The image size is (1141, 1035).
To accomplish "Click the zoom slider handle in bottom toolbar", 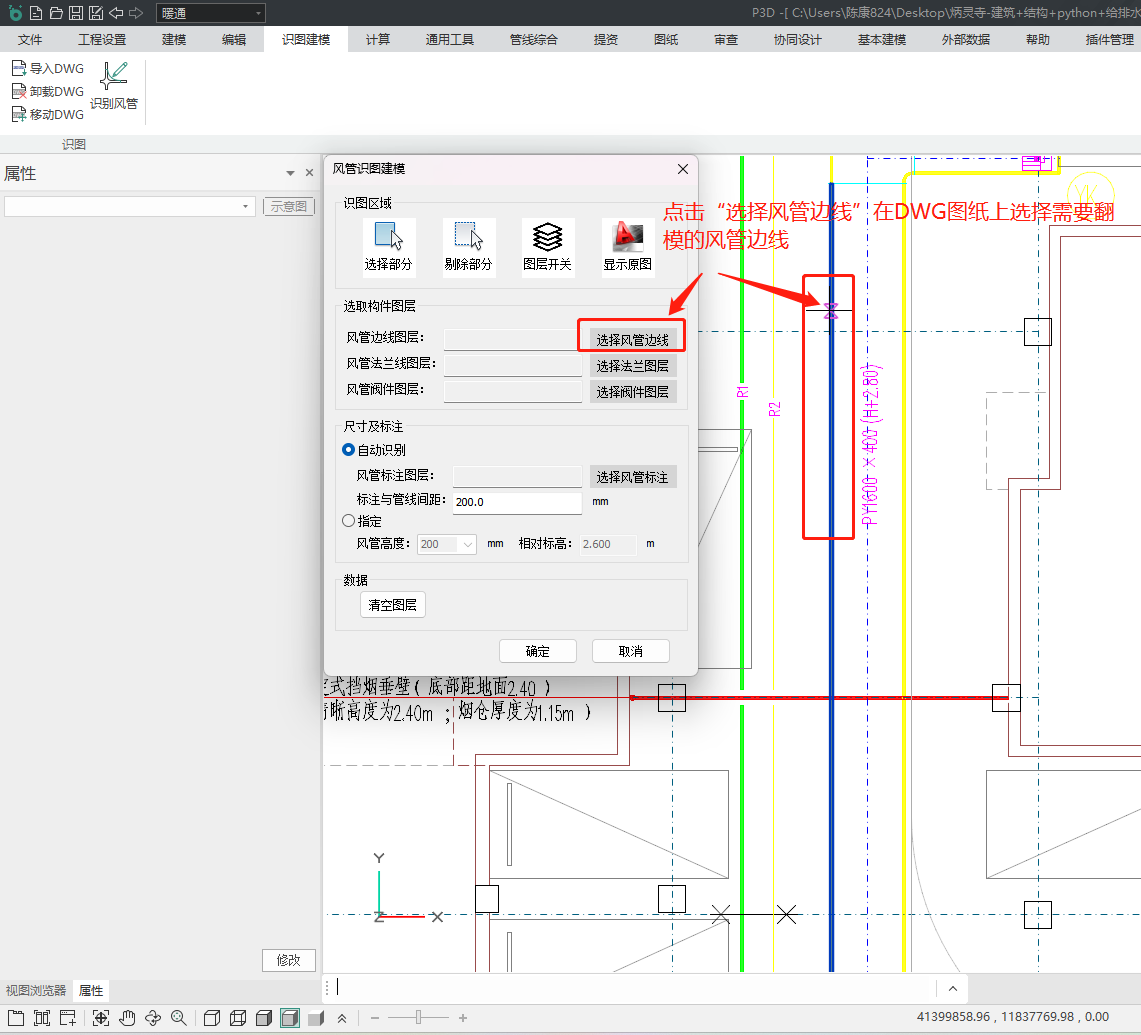I will coord(418,1018).
